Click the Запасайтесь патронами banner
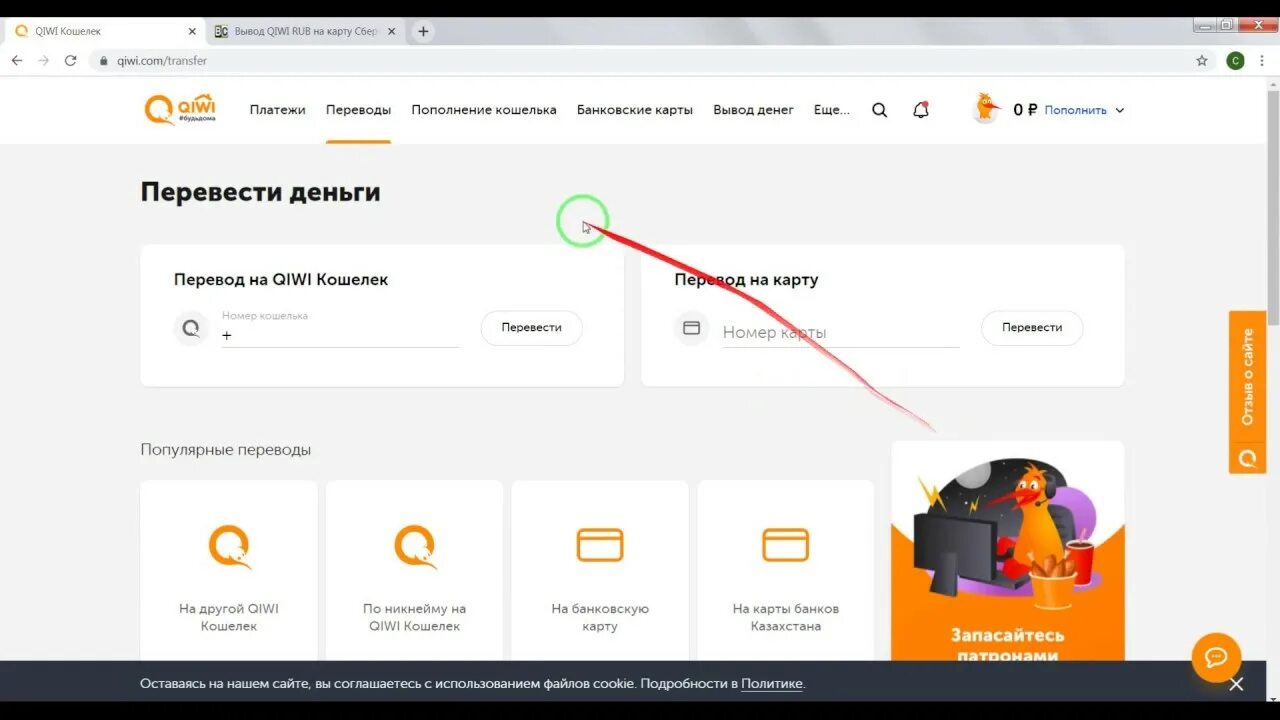The width and height of the screenshot is (1280, 720). pos(1008,551)
